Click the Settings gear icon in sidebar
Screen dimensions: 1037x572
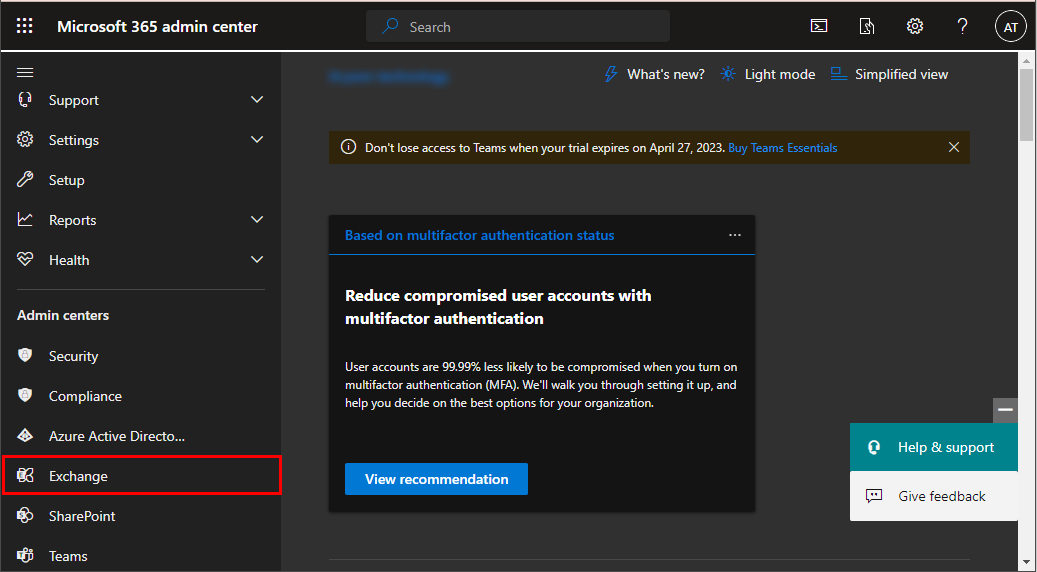pos(25,140)
